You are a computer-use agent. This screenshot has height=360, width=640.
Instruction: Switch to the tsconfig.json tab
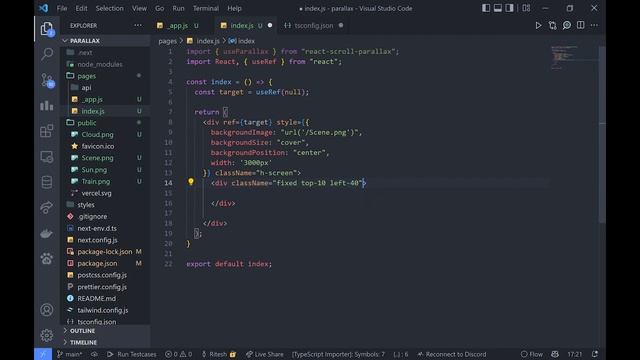pos(313,25)
